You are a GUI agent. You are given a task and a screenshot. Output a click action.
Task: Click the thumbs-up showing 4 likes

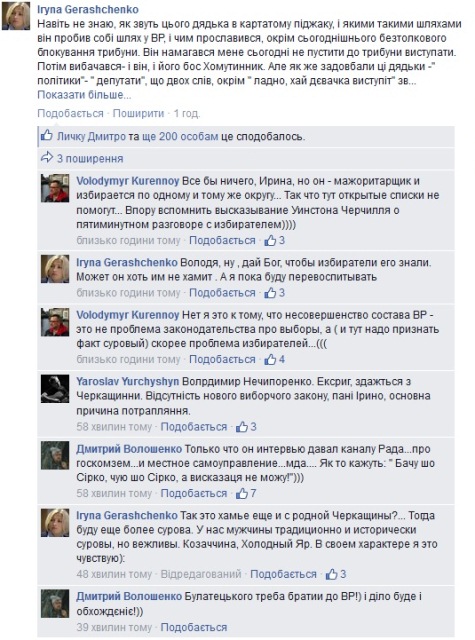point(270,360)
